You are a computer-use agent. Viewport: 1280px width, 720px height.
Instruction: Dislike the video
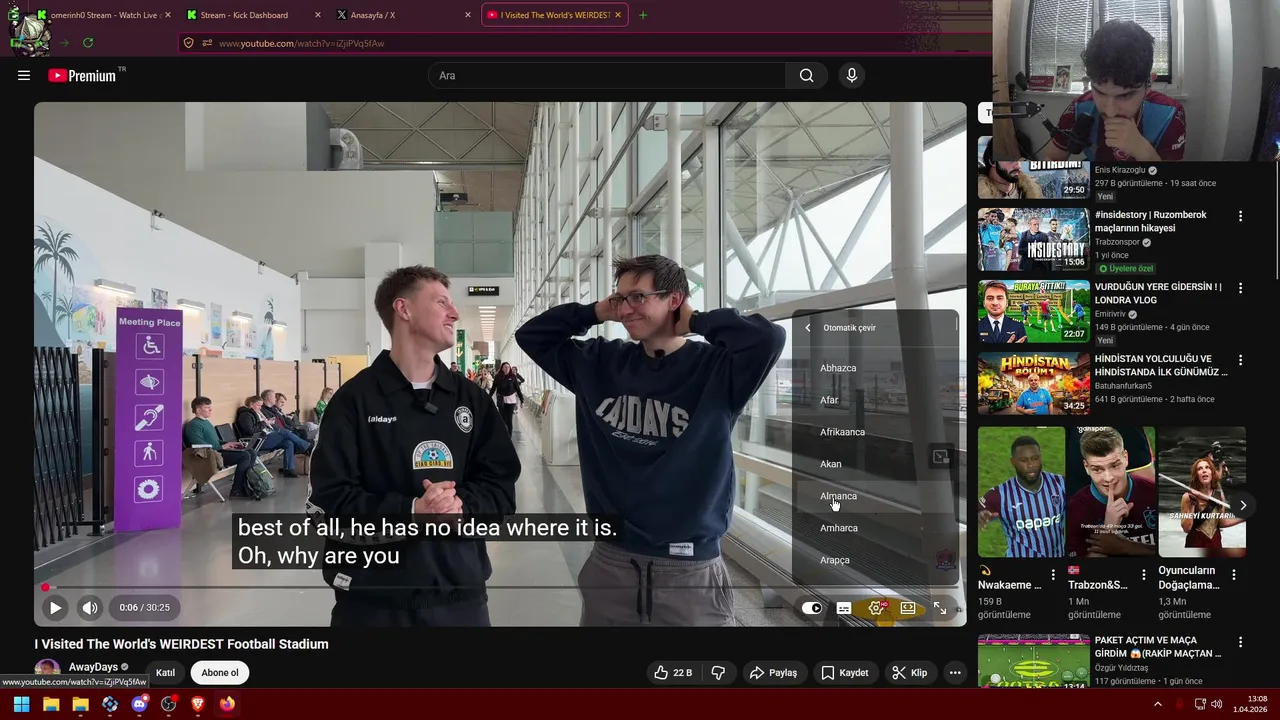click(x=718, y=673)
